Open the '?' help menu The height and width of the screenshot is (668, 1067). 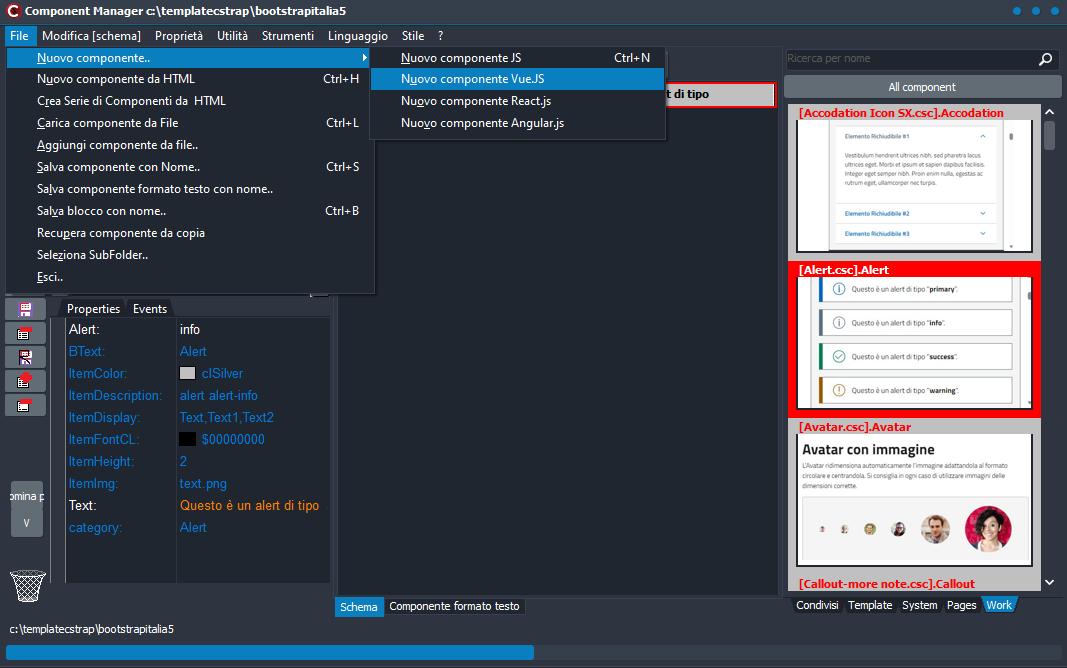click(x=440, y=36)
